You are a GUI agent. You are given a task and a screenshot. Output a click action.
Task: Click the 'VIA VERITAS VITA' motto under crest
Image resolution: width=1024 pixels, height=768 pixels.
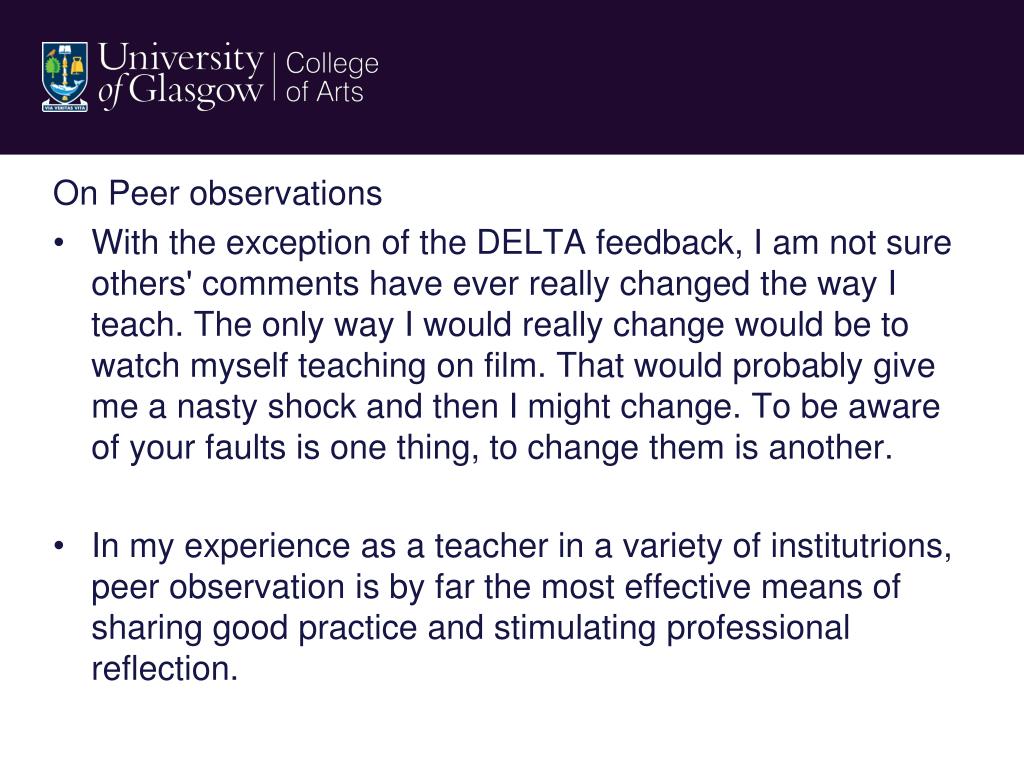coord(65,108)
